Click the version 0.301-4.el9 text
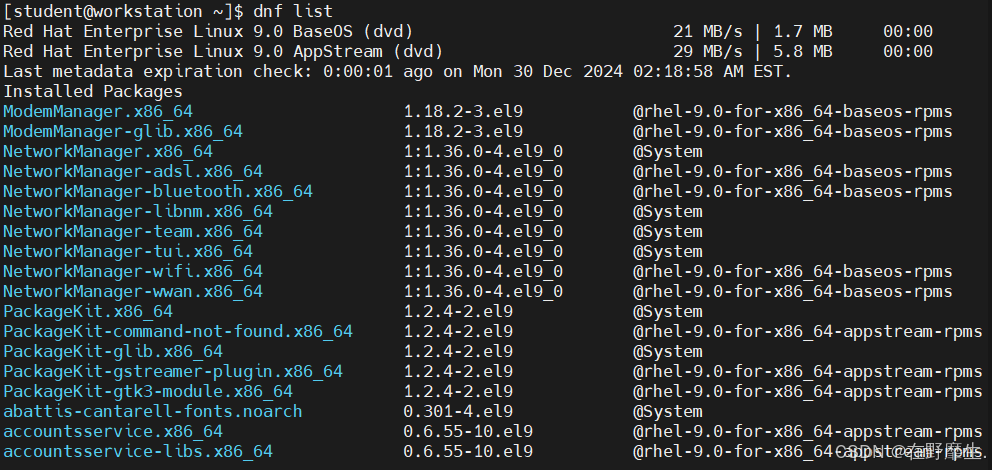This screenshot has height=470, width=992. click(458, 412)
